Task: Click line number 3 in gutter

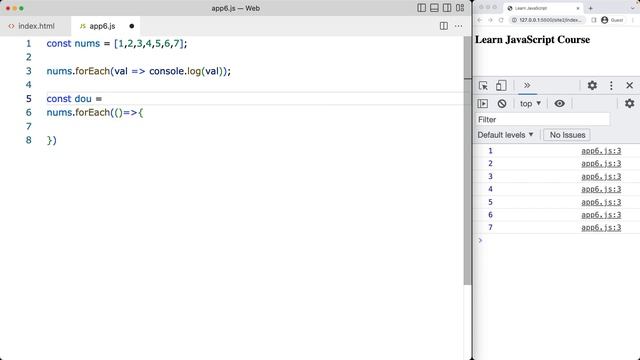Action: [x=29, y=71]
